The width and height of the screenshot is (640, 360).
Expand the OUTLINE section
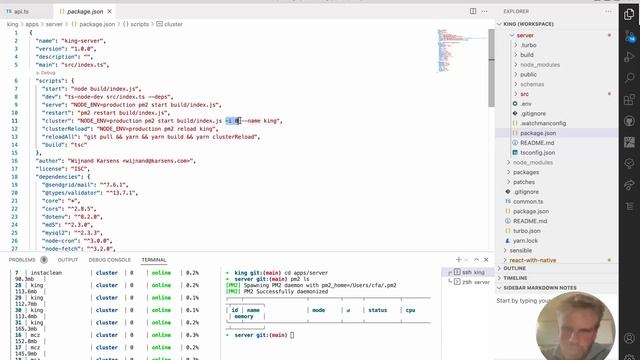pyautogui.click(x=514, y=268)
